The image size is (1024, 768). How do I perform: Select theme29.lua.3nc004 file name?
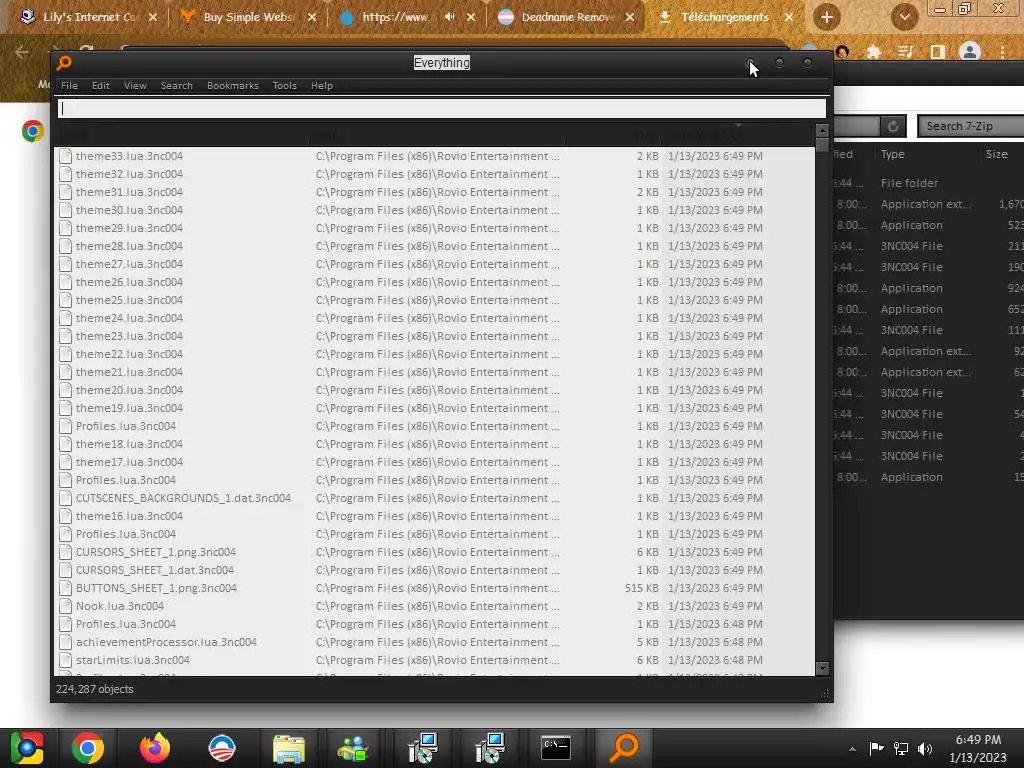click(129, 228)
